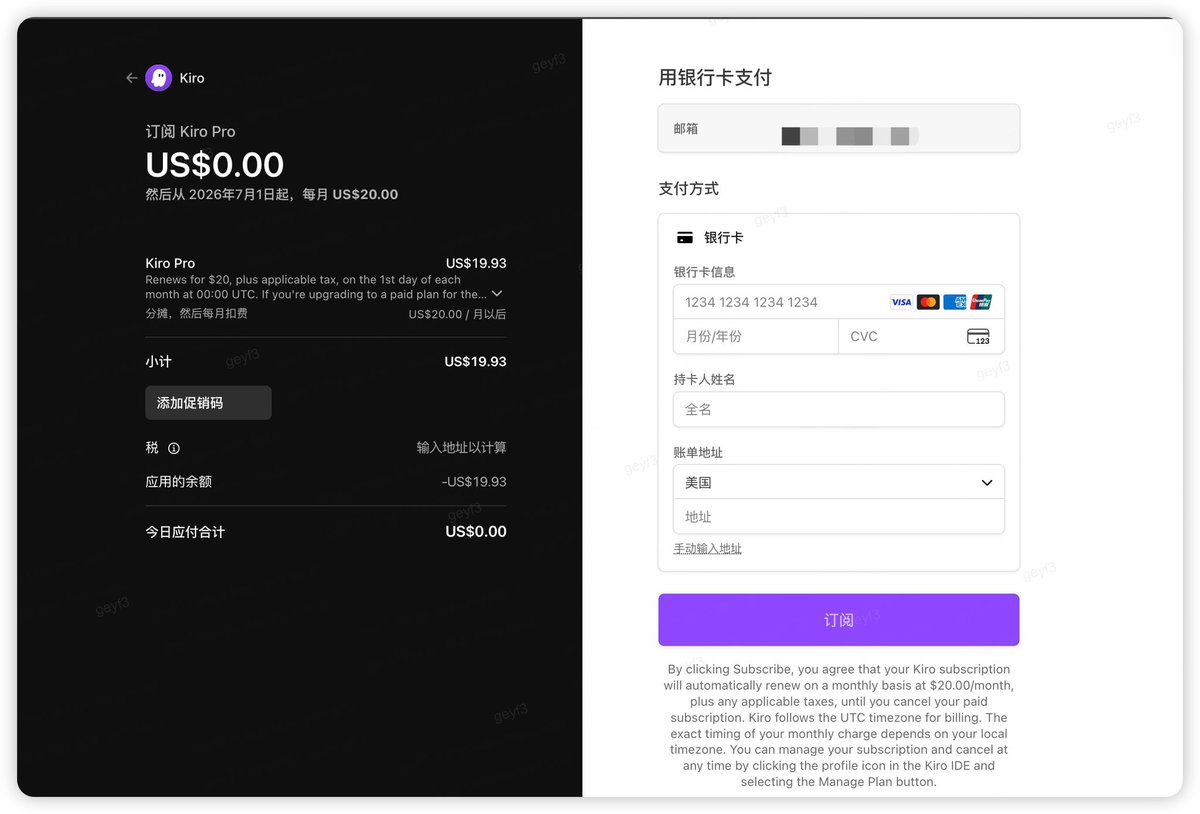
Task: Focus the 地址 address field
Action: 839,517
